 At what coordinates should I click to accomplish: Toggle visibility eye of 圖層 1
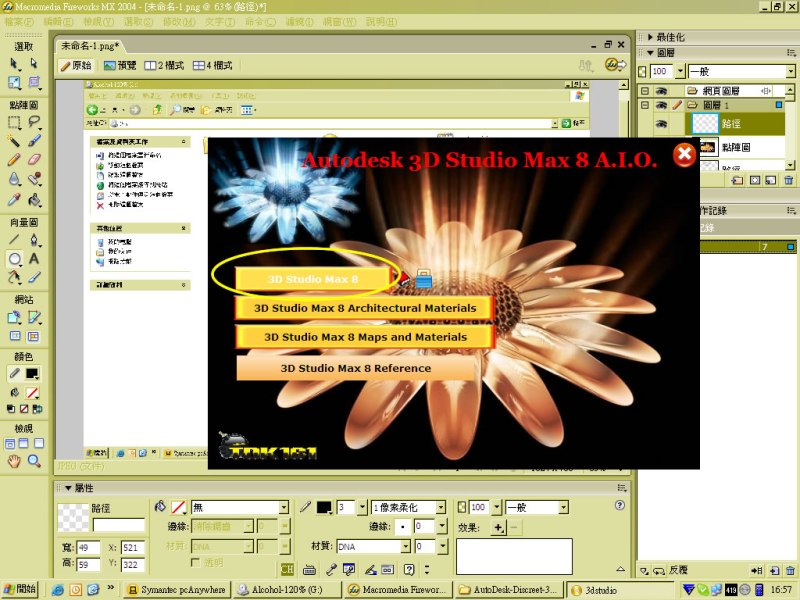tap(661, 105)
